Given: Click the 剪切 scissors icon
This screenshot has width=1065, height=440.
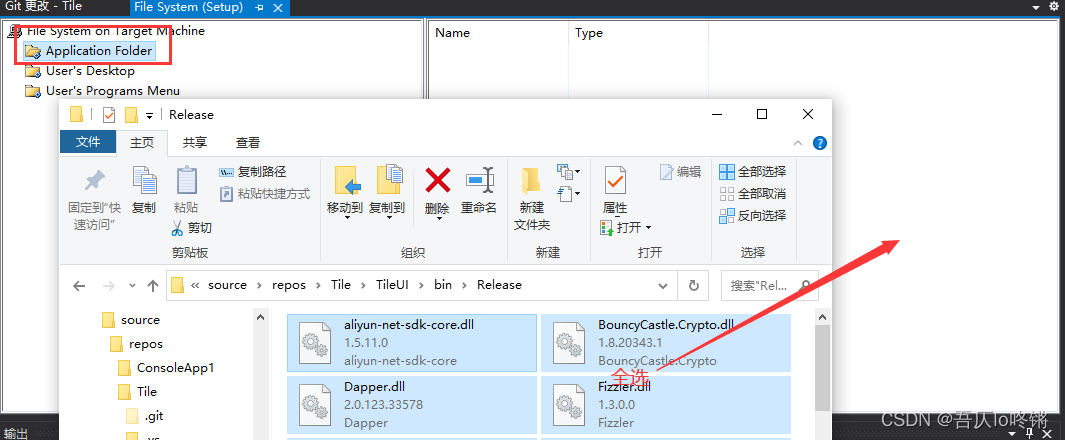Looking at the screenshot, I should coord(177,227).
